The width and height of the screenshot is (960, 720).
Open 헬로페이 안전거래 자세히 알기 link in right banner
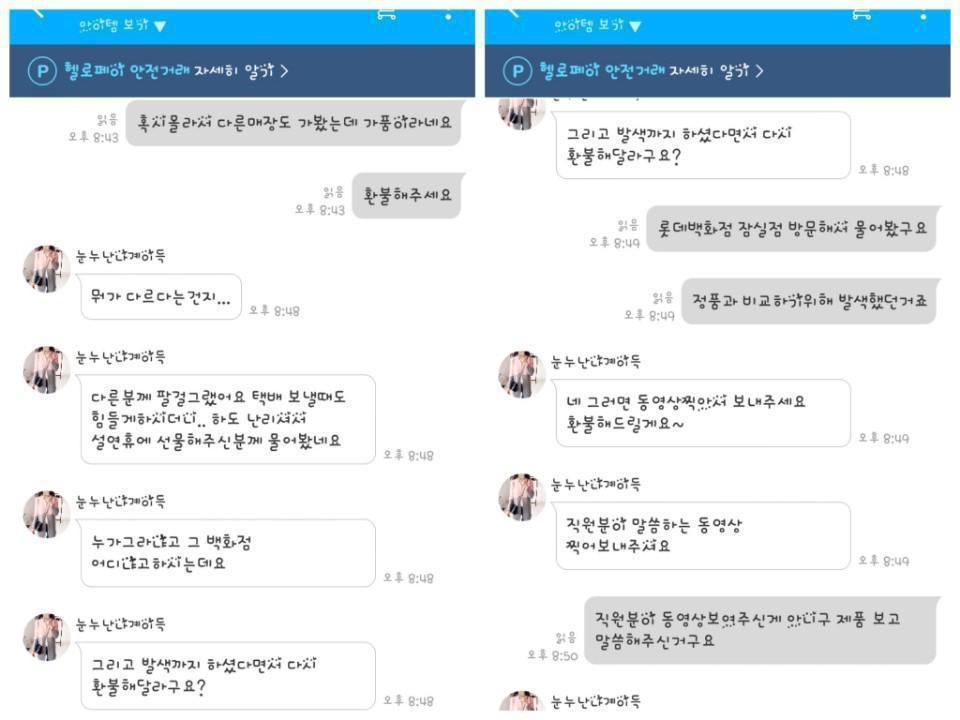click(x=651, y=71)
